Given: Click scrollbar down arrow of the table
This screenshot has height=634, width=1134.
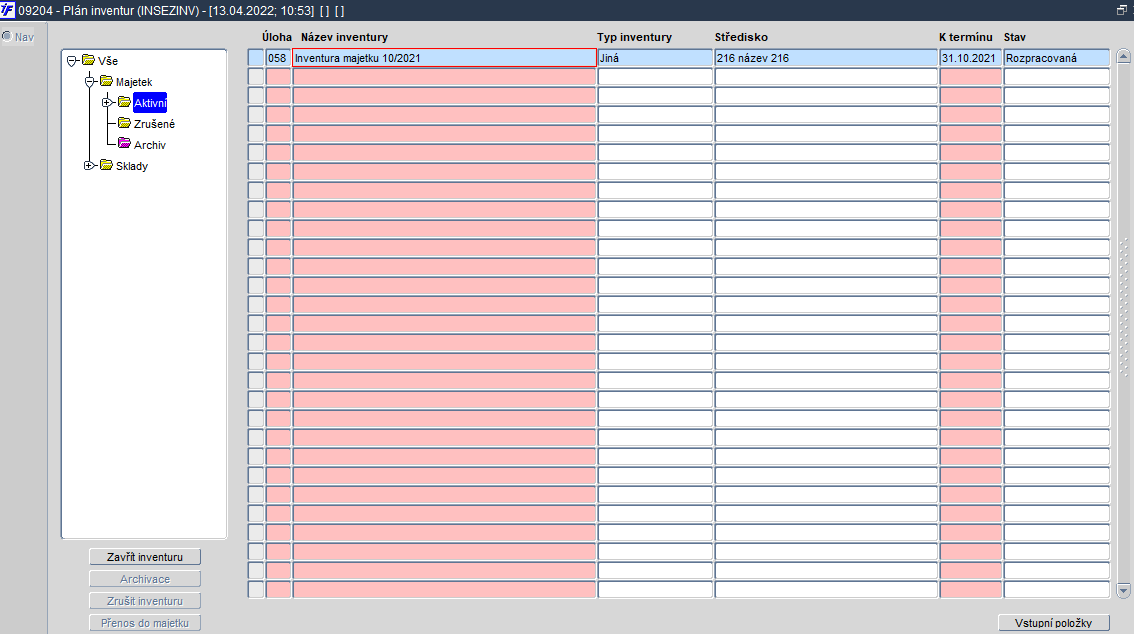Looking at the screenshot, I should [x=1123, y=591].
